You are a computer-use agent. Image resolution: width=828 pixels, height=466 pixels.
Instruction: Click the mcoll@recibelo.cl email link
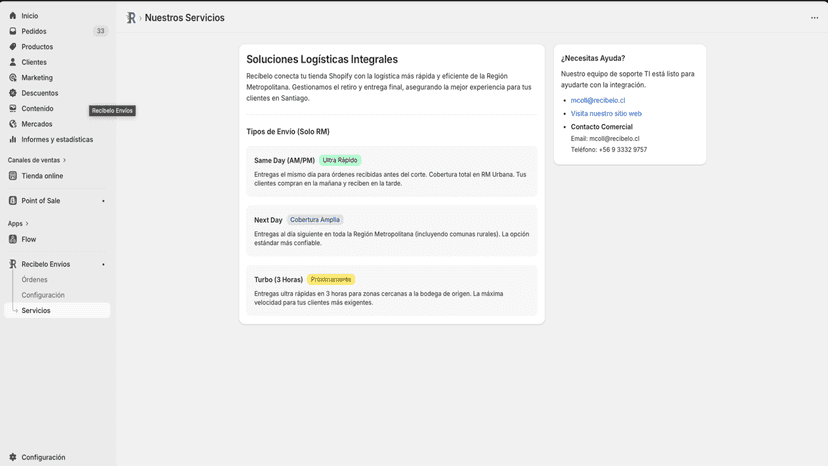(x=598, y=100)
